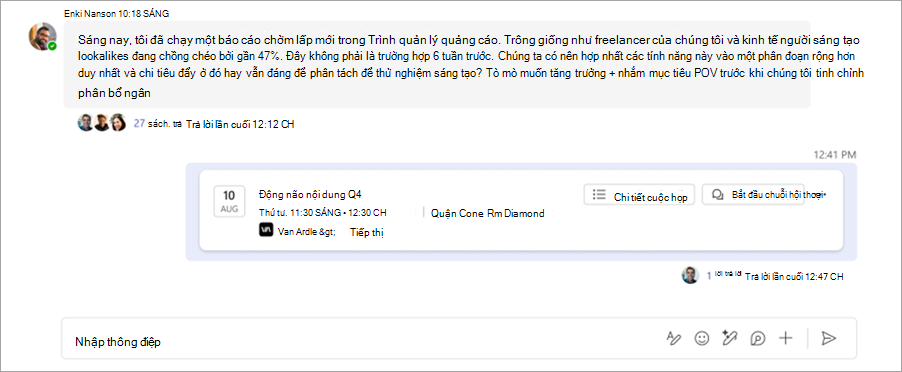This screenshot has height=372, width=902.
Task: Open the 'Động não nội dung Q4' meeting title
Action: pos(310,194)
